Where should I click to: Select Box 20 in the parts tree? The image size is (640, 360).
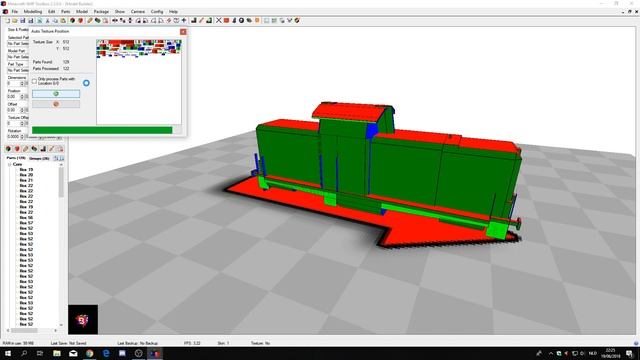pyautogui.click(x=27, y=175)
